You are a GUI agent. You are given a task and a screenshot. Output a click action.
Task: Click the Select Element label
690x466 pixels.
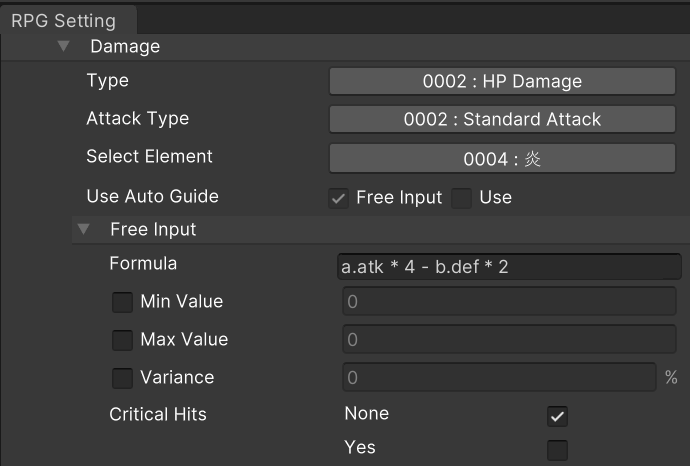(x=149, y=156)
